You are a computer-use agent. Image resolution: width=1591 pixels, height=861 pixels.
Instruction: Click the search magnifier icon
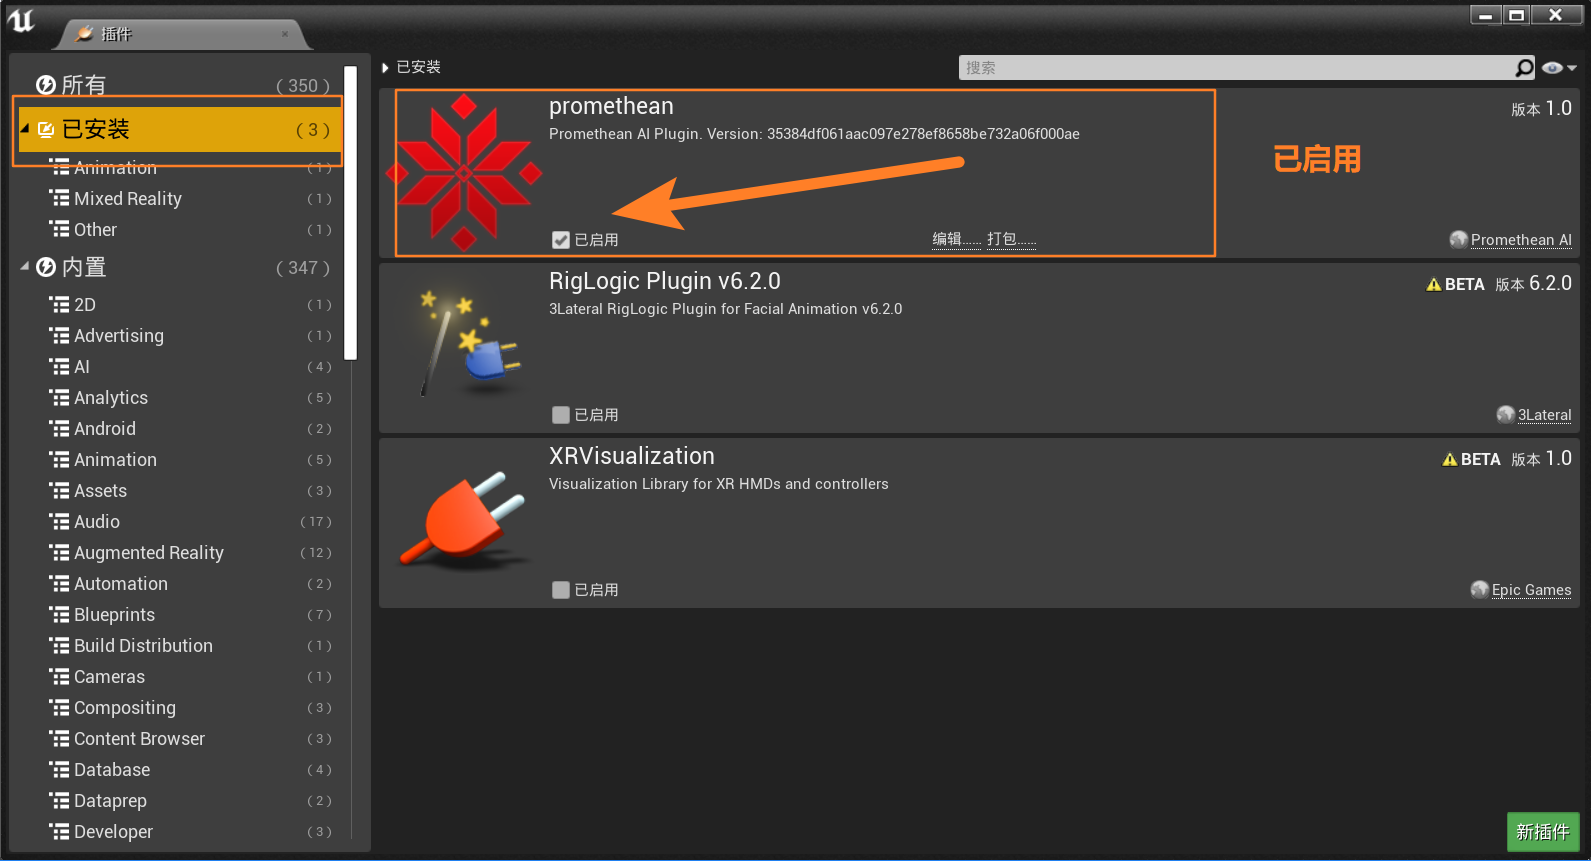[1524, 68]
